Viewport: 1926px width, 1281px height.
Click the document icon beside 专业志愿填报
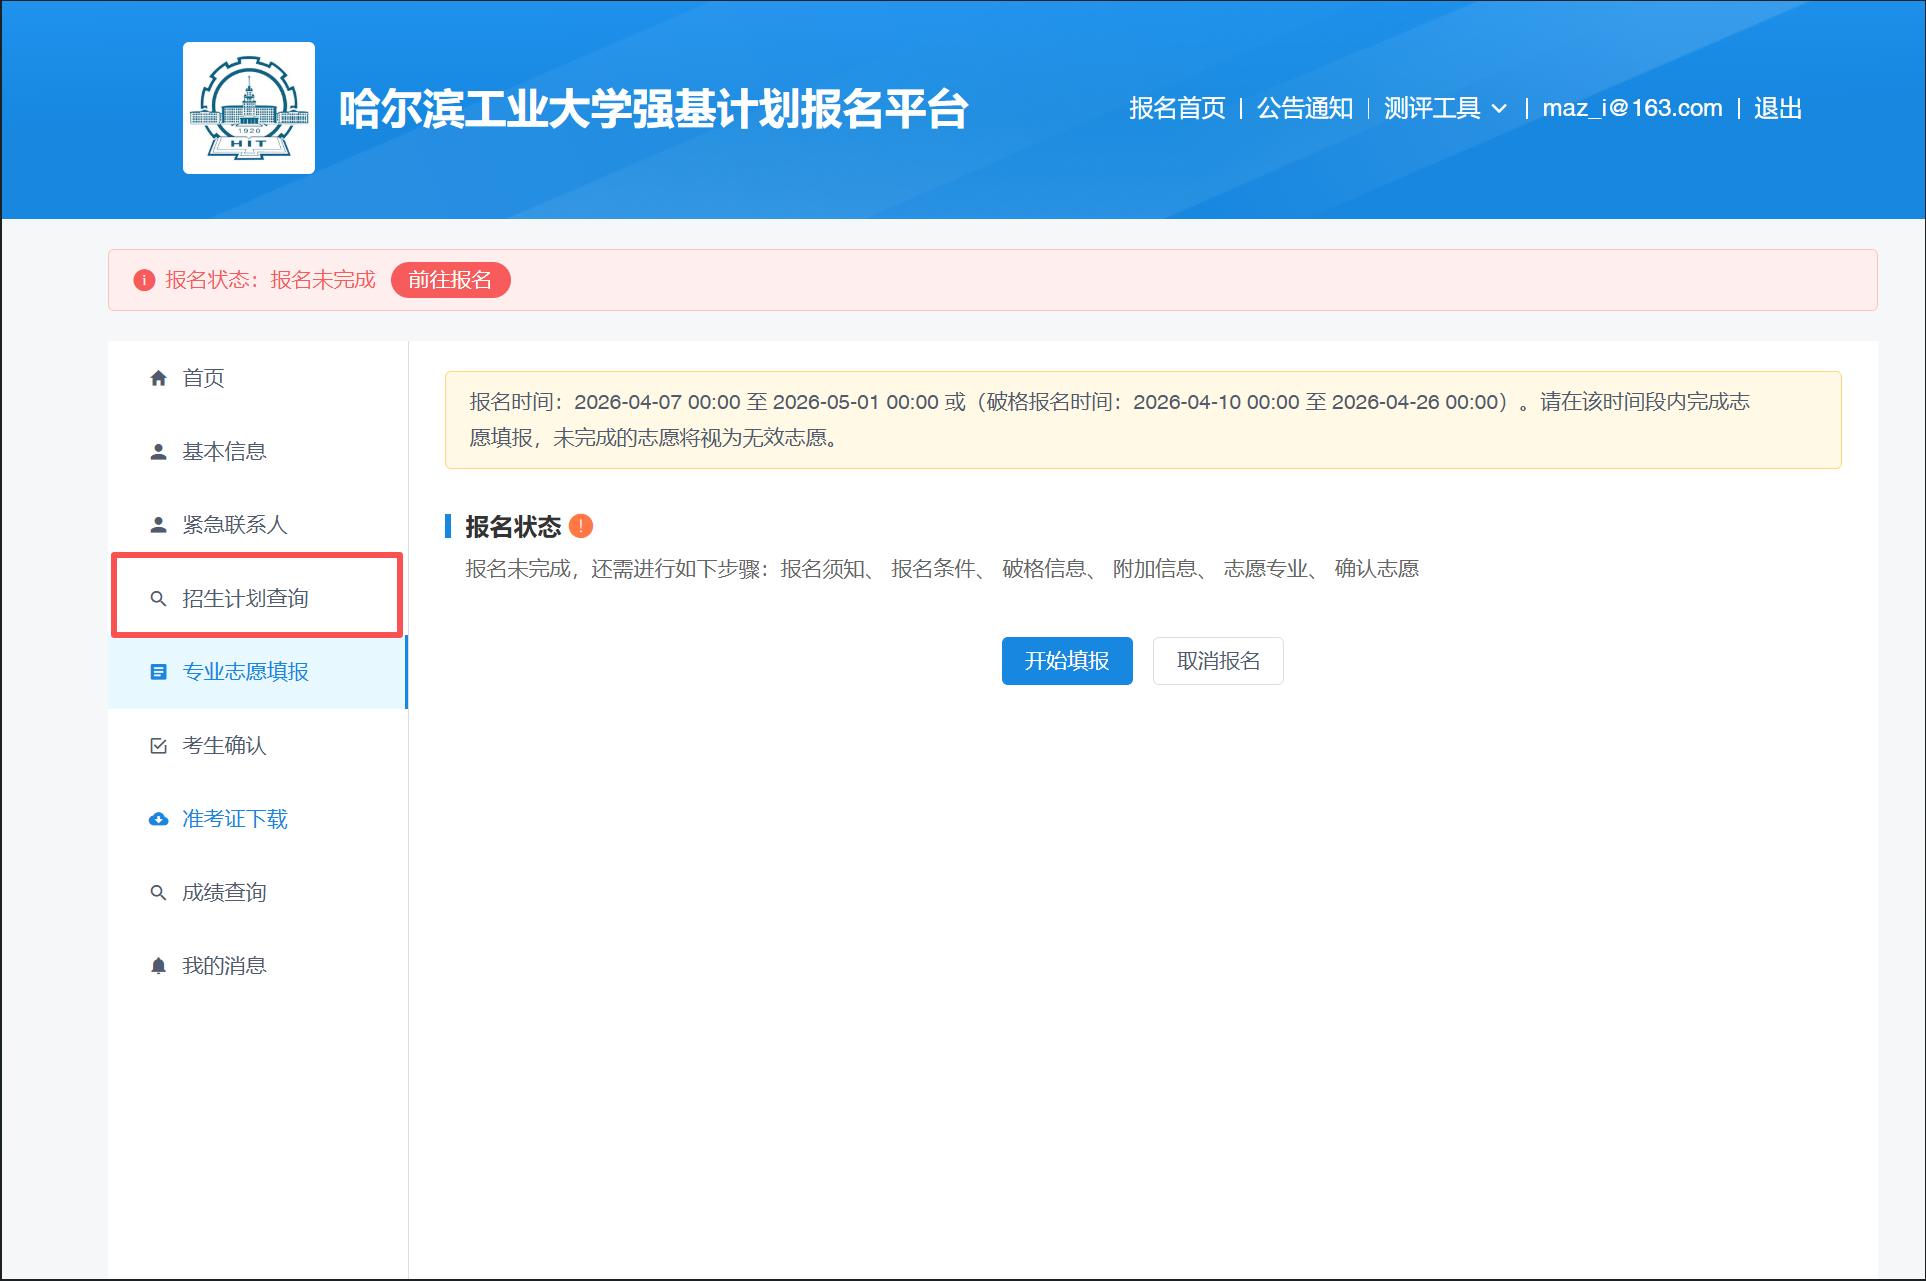tap(158, 672)
